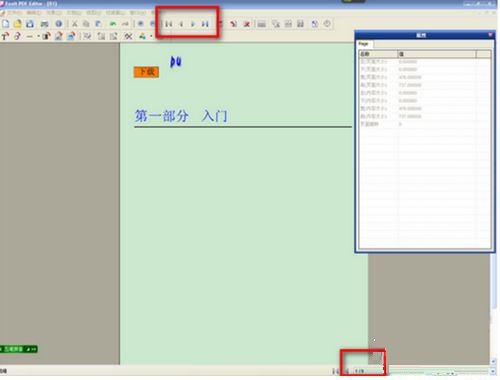Select the scissors tool in the second toolbar row
The width and height of the screenshot is (500, 380).
click(x=128, y=36)
